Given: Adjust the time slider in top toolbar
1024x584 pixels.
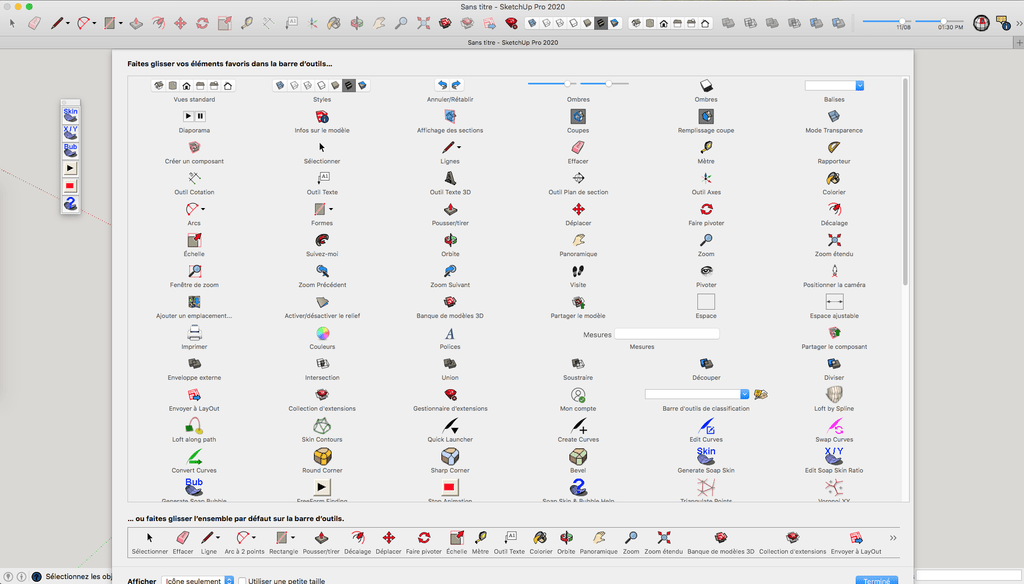Looking at the screenshot, I should point(939,22).
